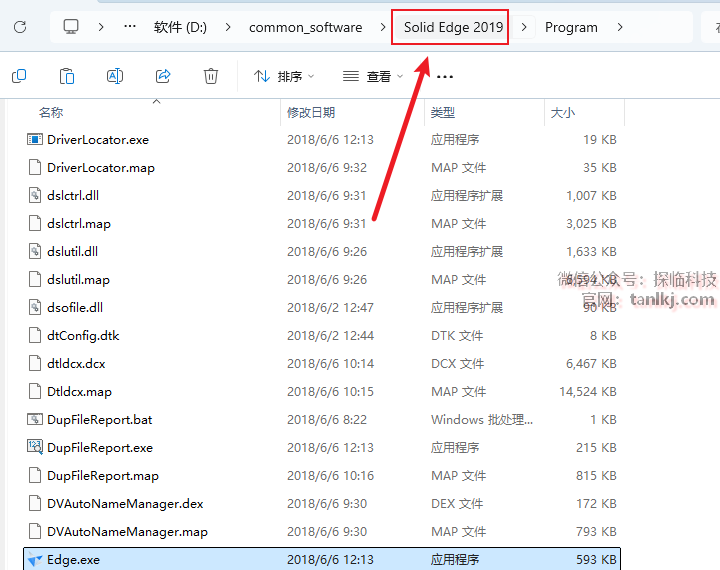Click DriverLocator.exe date 2018/6/6 12:13
Image resolution: width=720 pixels, height=570 pixels.
click(x=330, y=140)
